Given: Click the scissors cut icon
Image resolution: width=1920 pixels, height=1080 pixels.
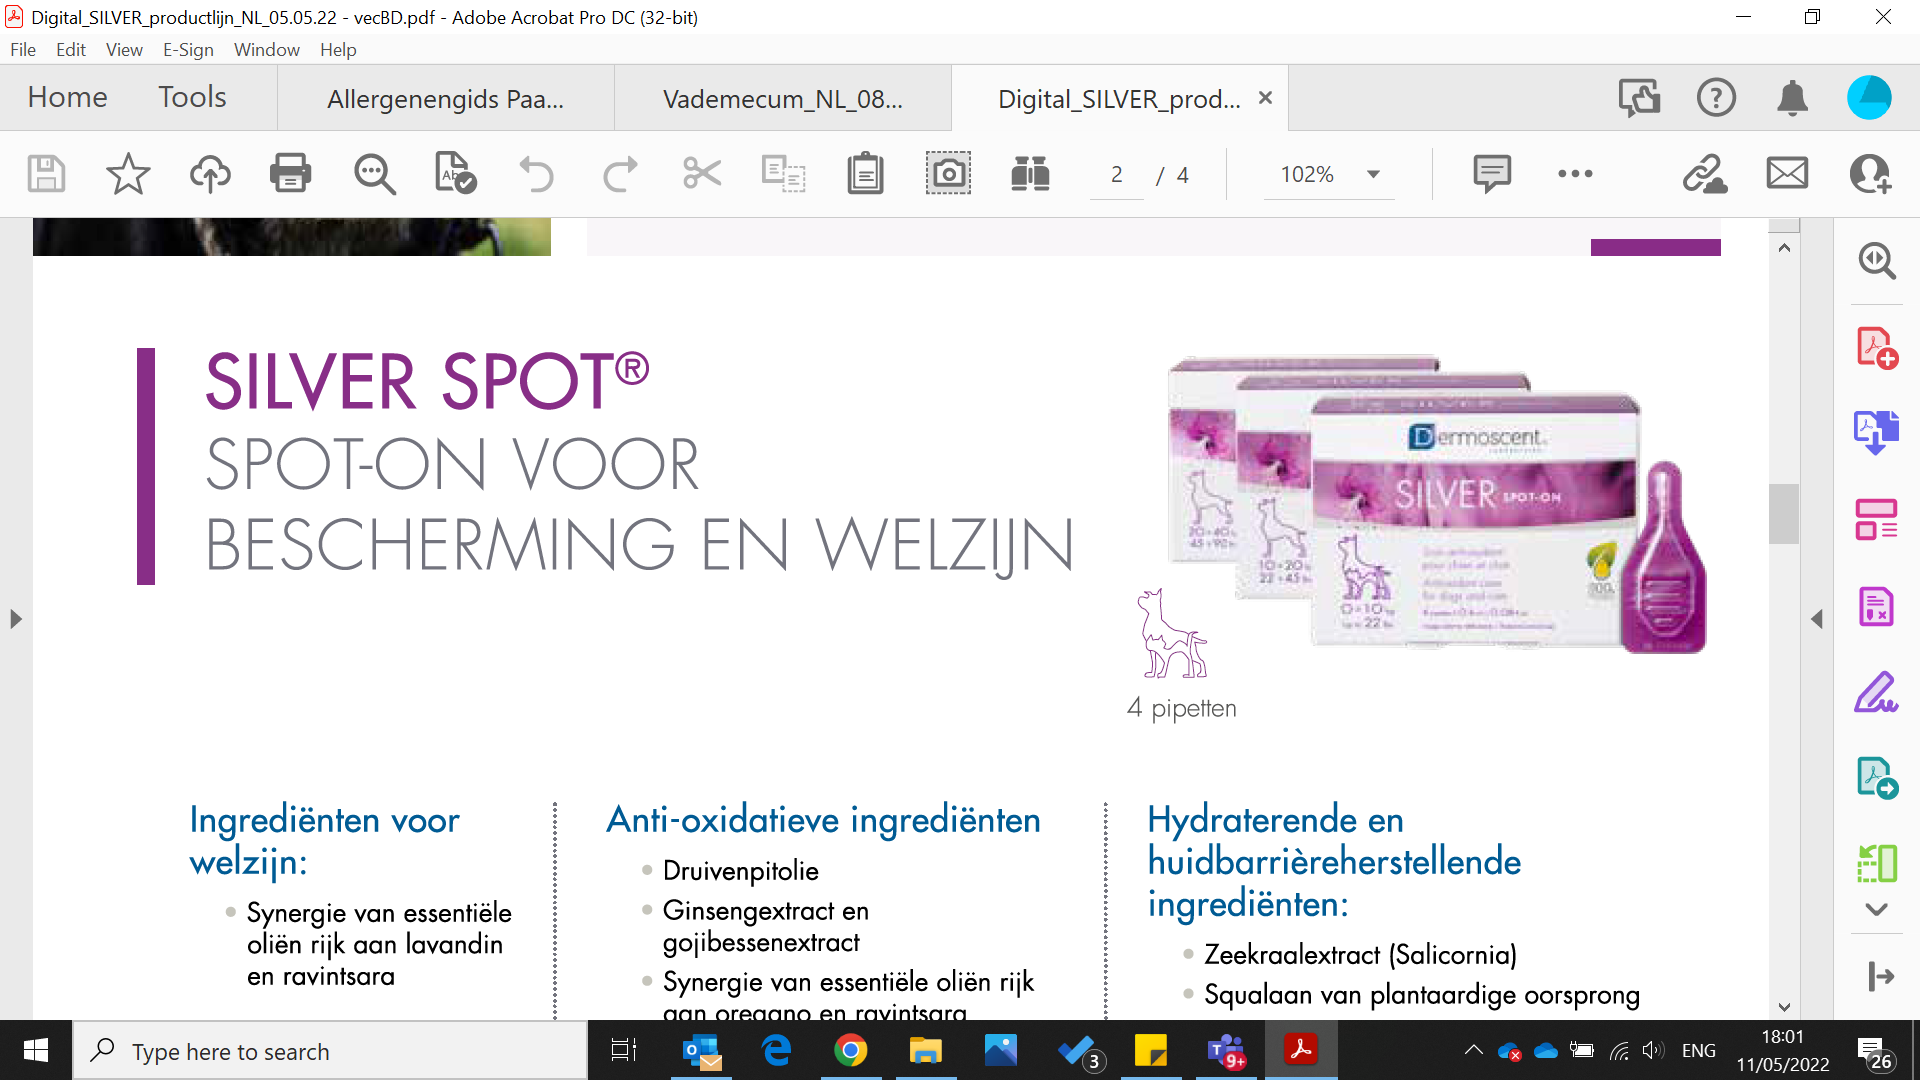Looking at the screenshot, I should click(702, 174).
